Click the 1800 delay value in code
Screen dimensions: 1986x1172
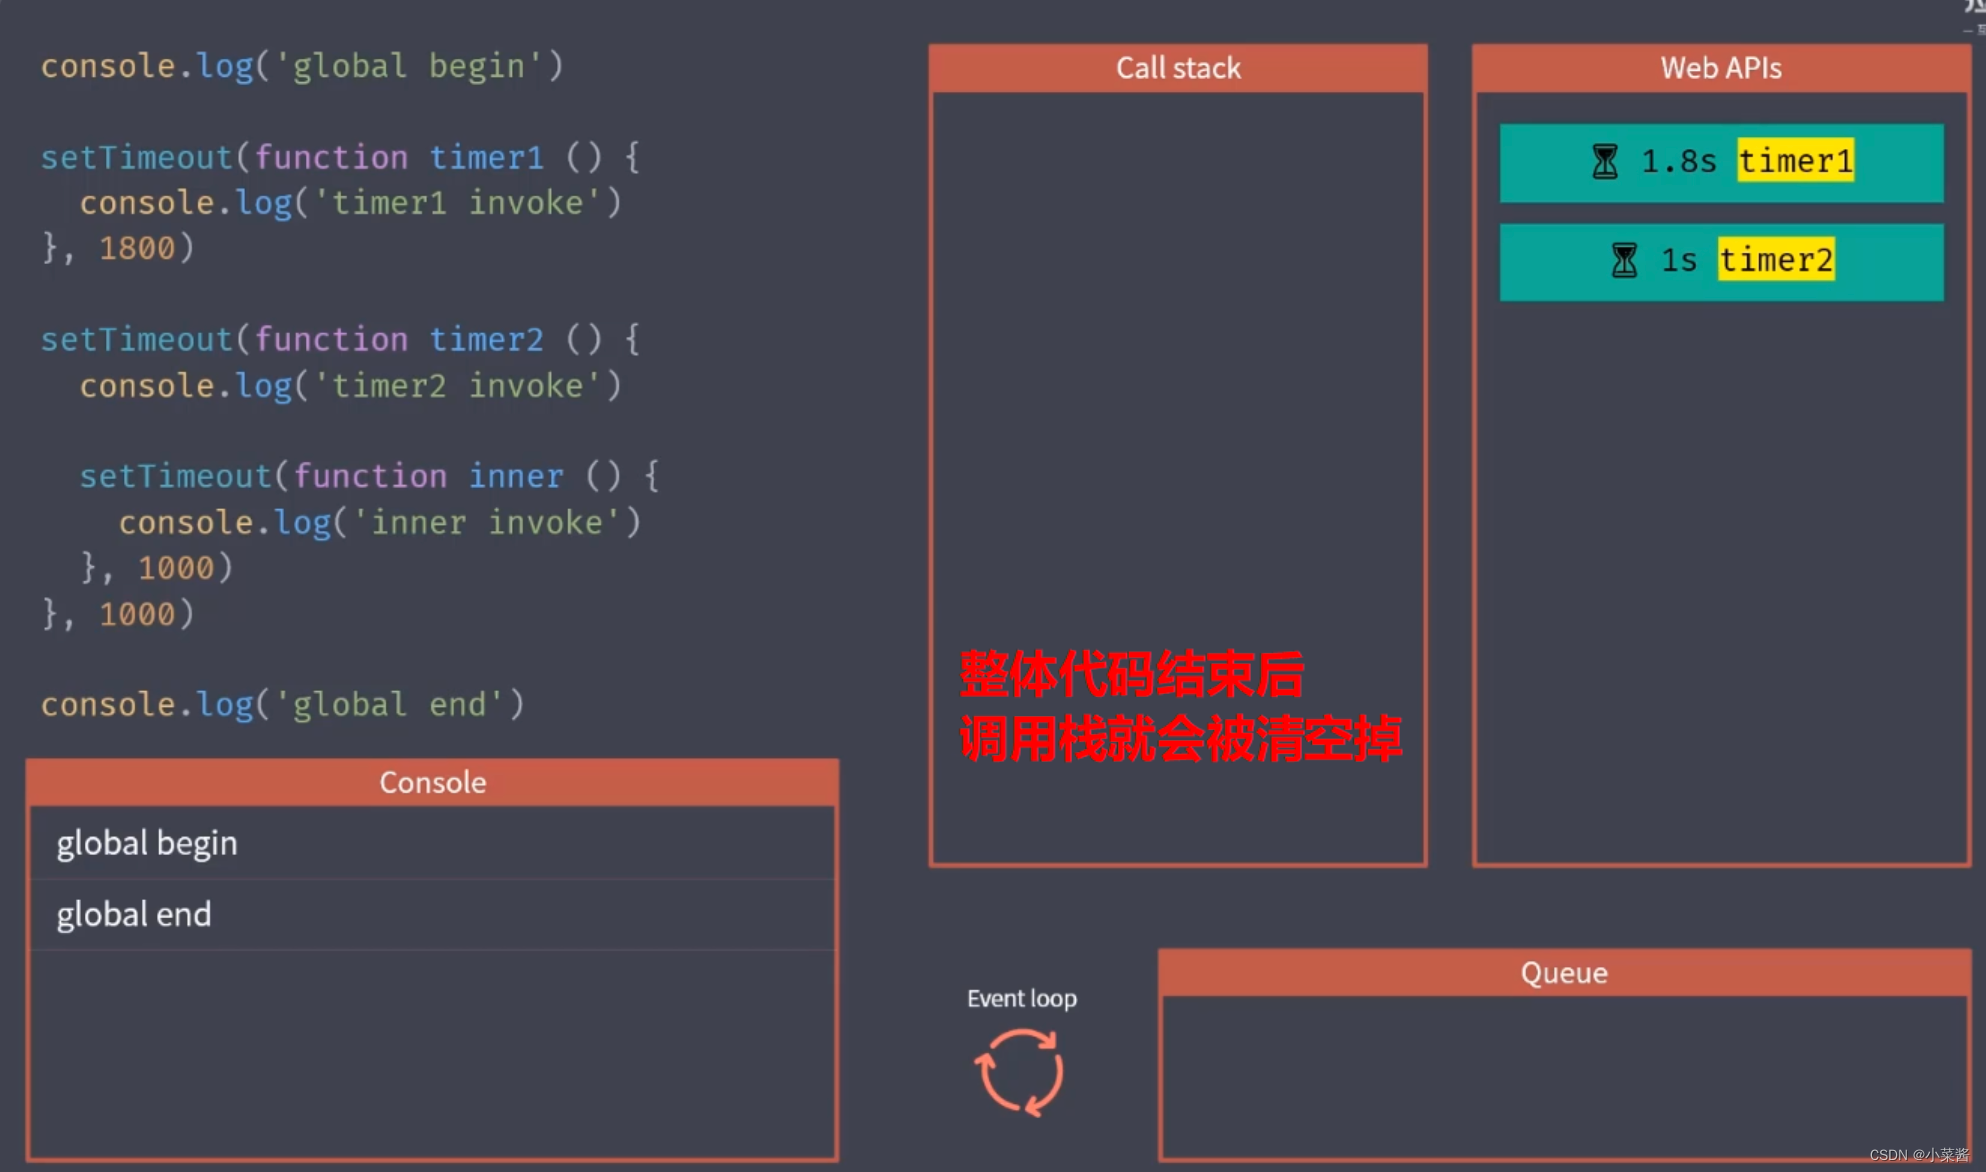coord(136,248)
